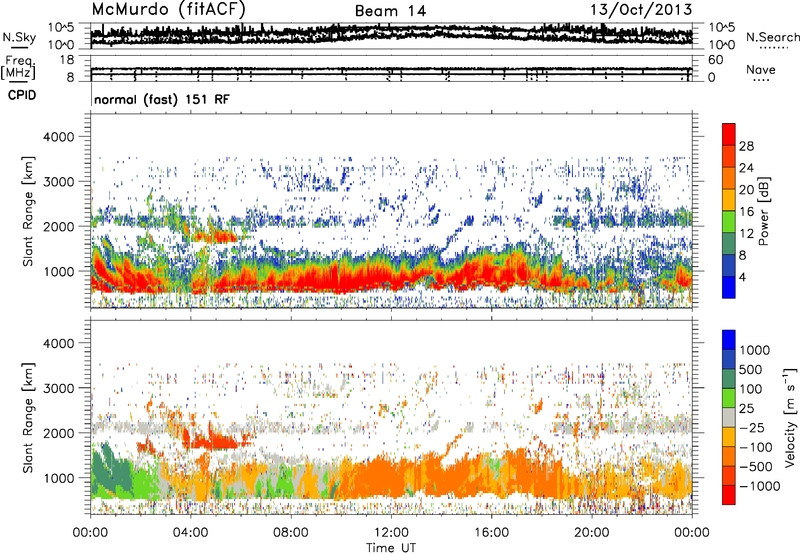
Task: Click the '20:00' time tick label
Action: point(591,533)
